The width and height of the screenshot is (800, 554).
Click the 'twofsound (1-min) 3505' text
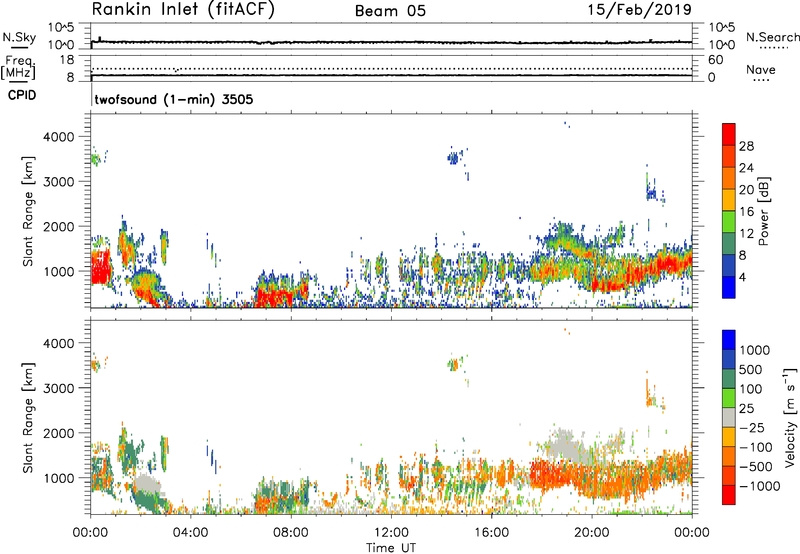tap(174, 99)
